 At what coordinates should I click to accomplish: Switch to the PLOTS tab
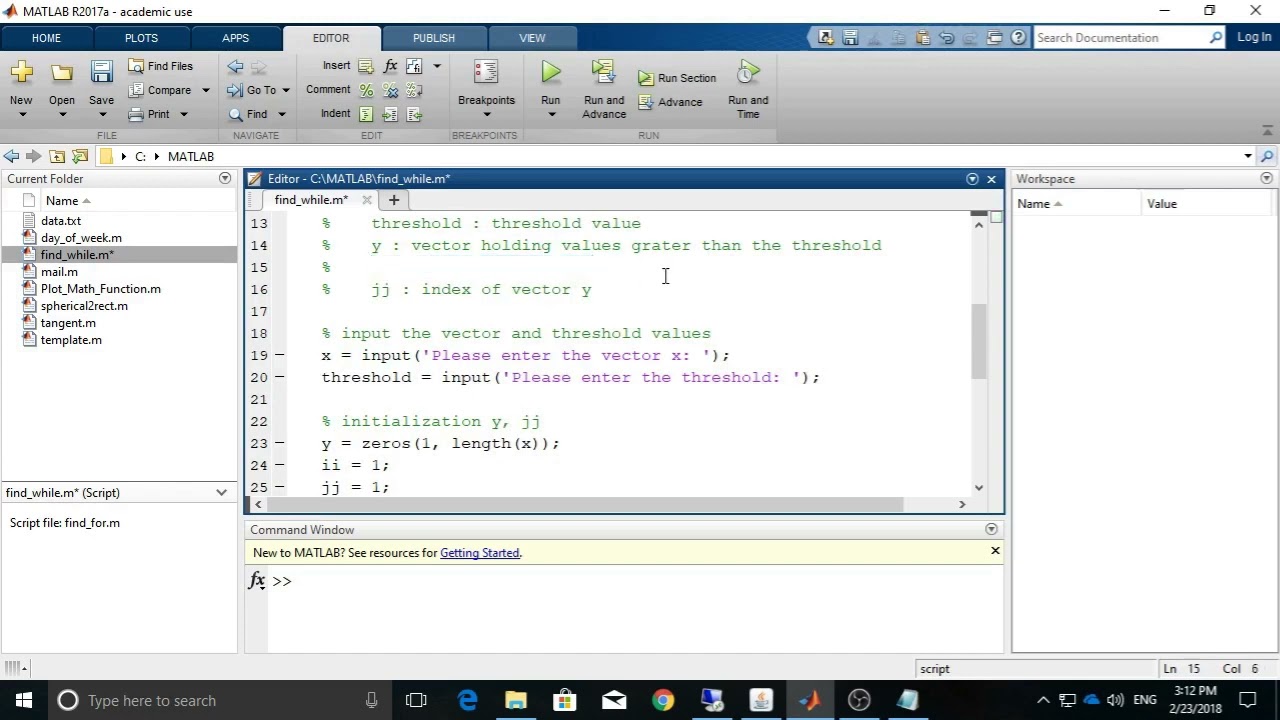coord(141,38)
